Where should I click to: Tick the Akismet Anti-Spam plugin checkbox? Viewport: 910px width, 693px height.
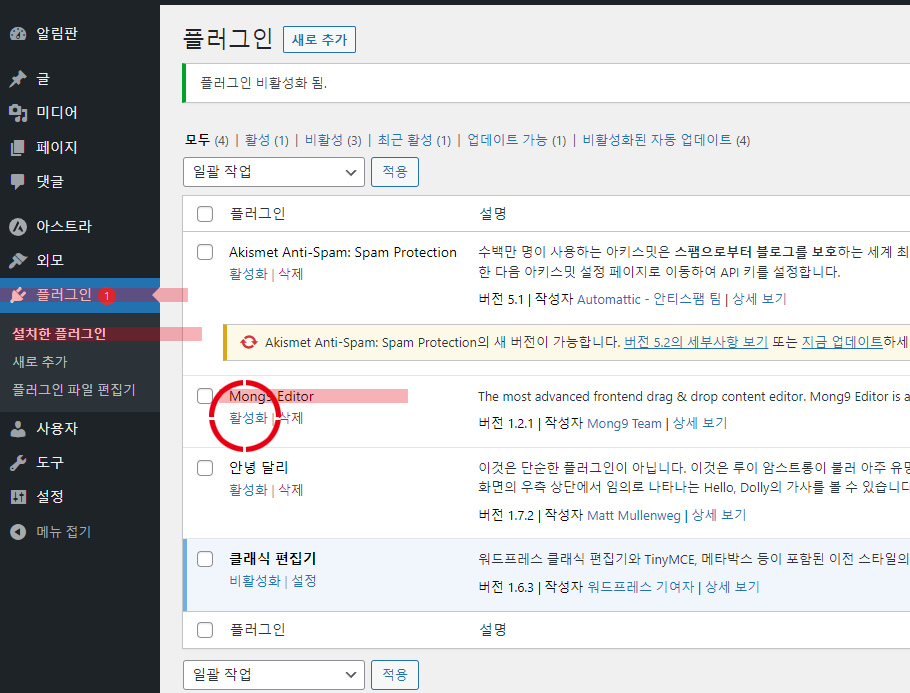205,252
